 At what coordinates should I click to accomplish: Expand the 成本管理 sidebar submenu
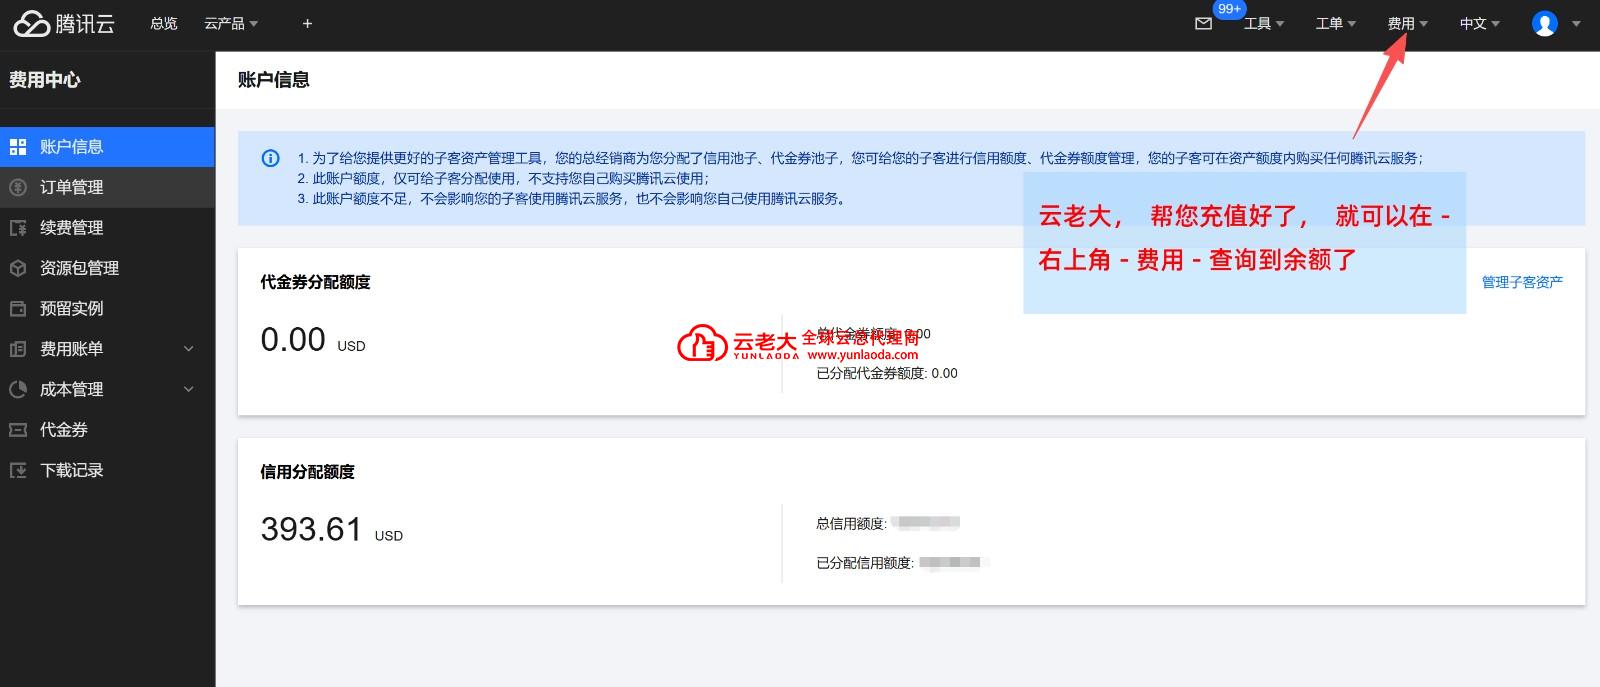(188, 389)
